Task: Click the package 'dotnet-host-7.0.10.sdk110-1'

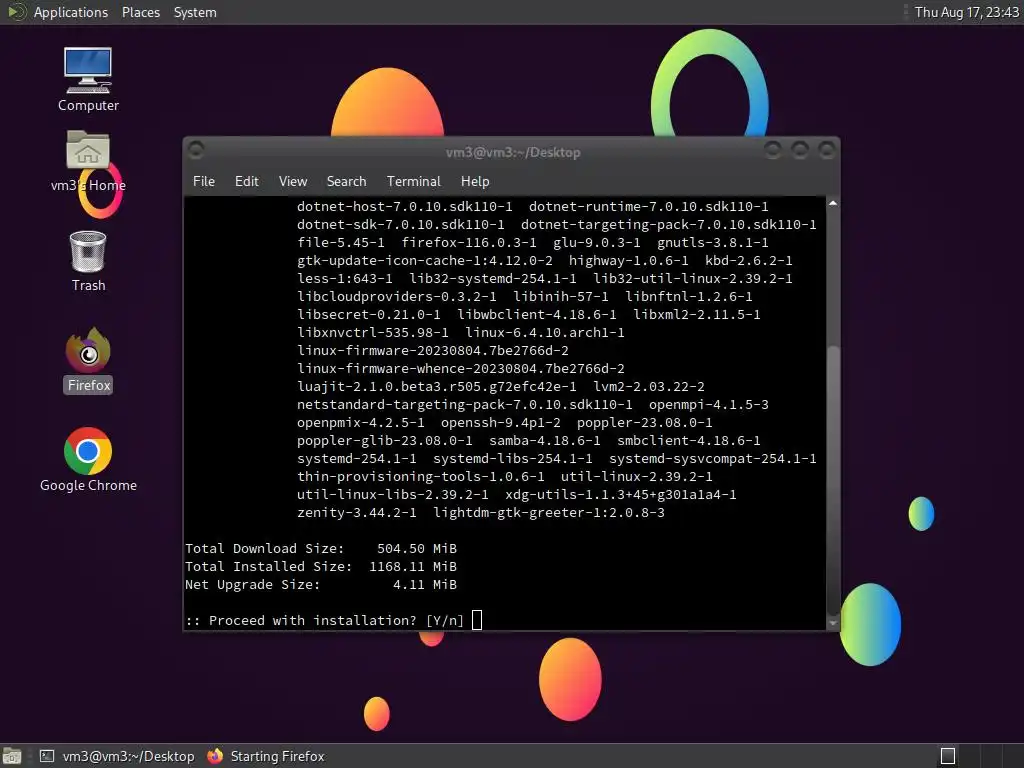Action: [405, 206]
